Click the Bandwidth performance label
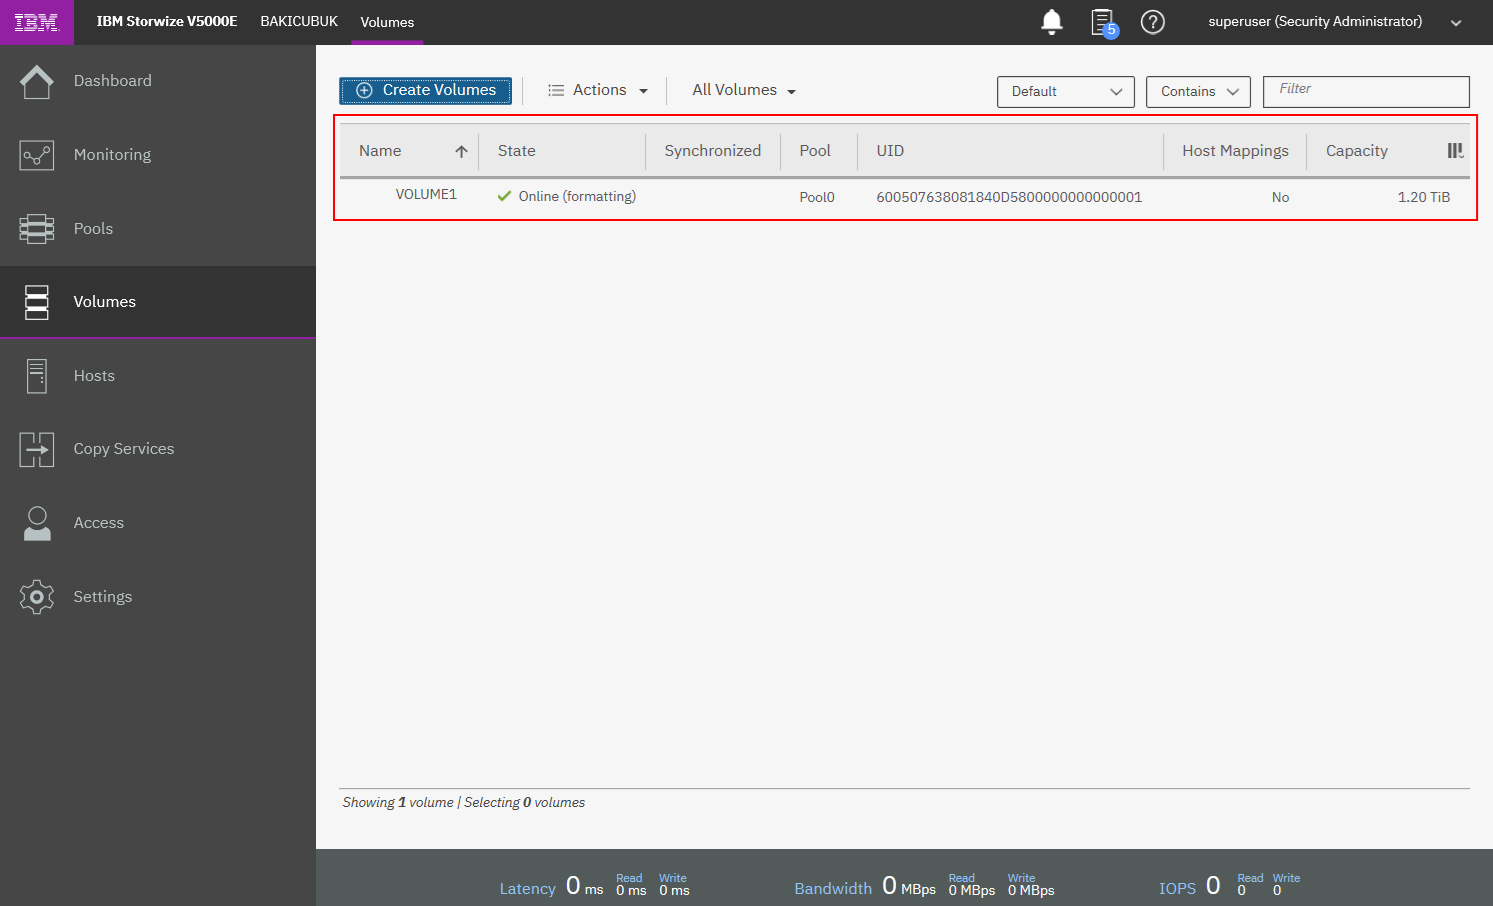 point(833,889)
